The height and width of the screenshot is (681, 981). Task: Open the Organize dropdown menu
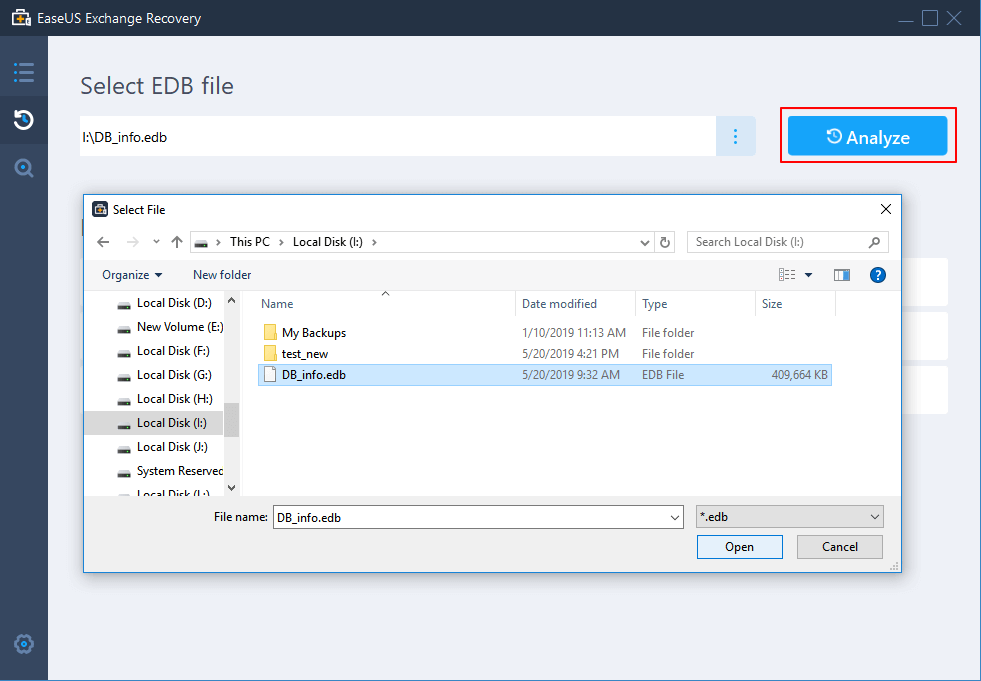pyautogui.click(x=132, y=275)
